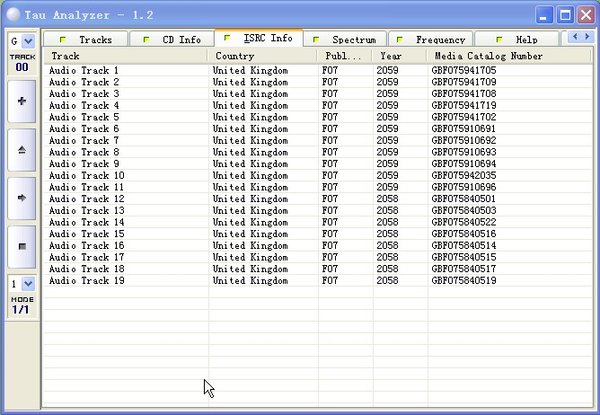
Task: Open the drive letter G dropdown
Action: (x=28, y=41)
